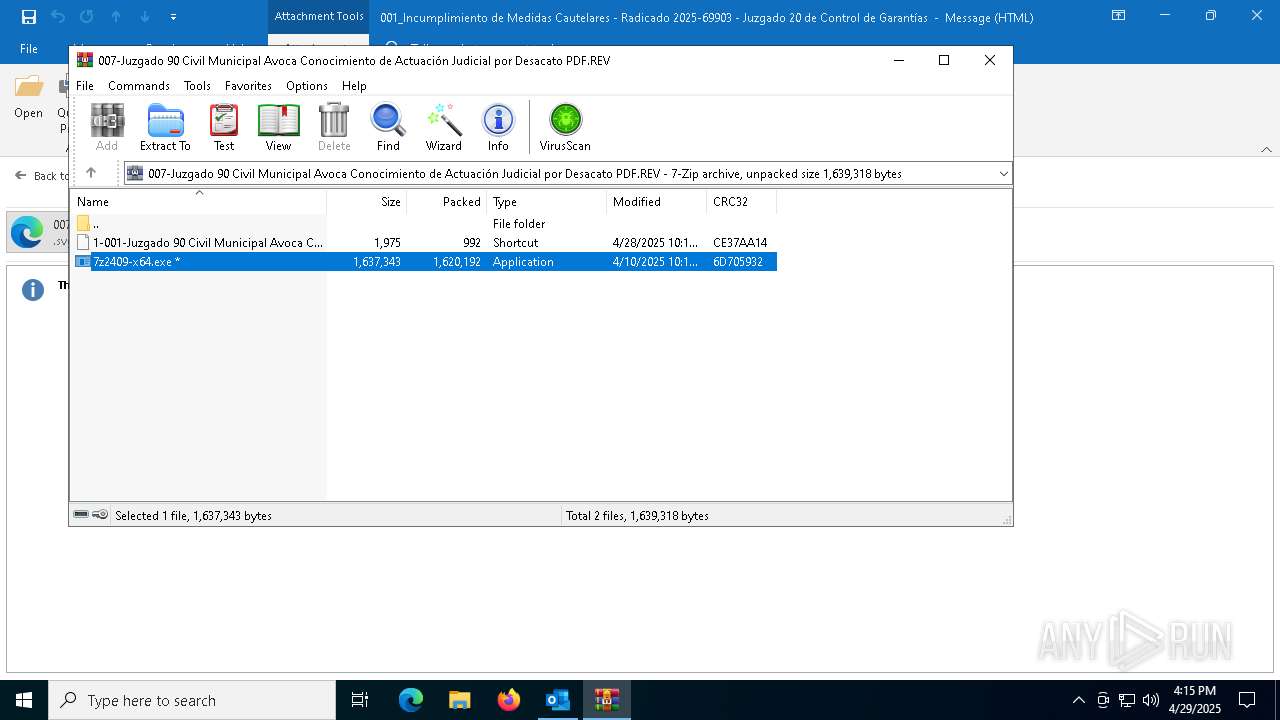Open File Explorer from taskbar
Screen dimensions: 1280x720
(460, 700)
